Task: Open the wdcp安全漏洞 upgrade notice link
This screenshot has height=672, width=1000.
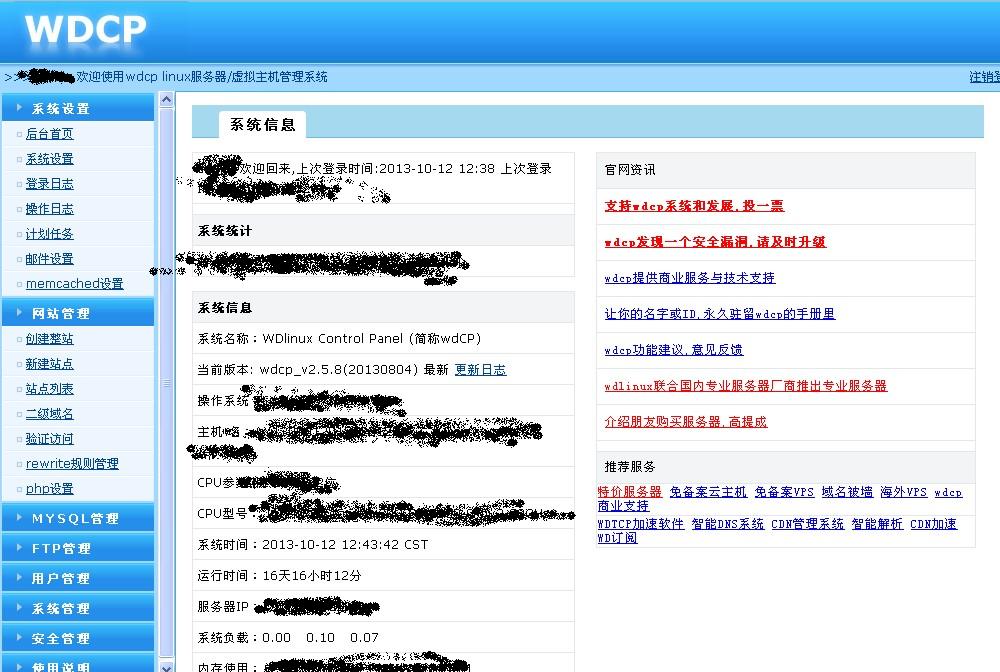Action: [715, 242]
